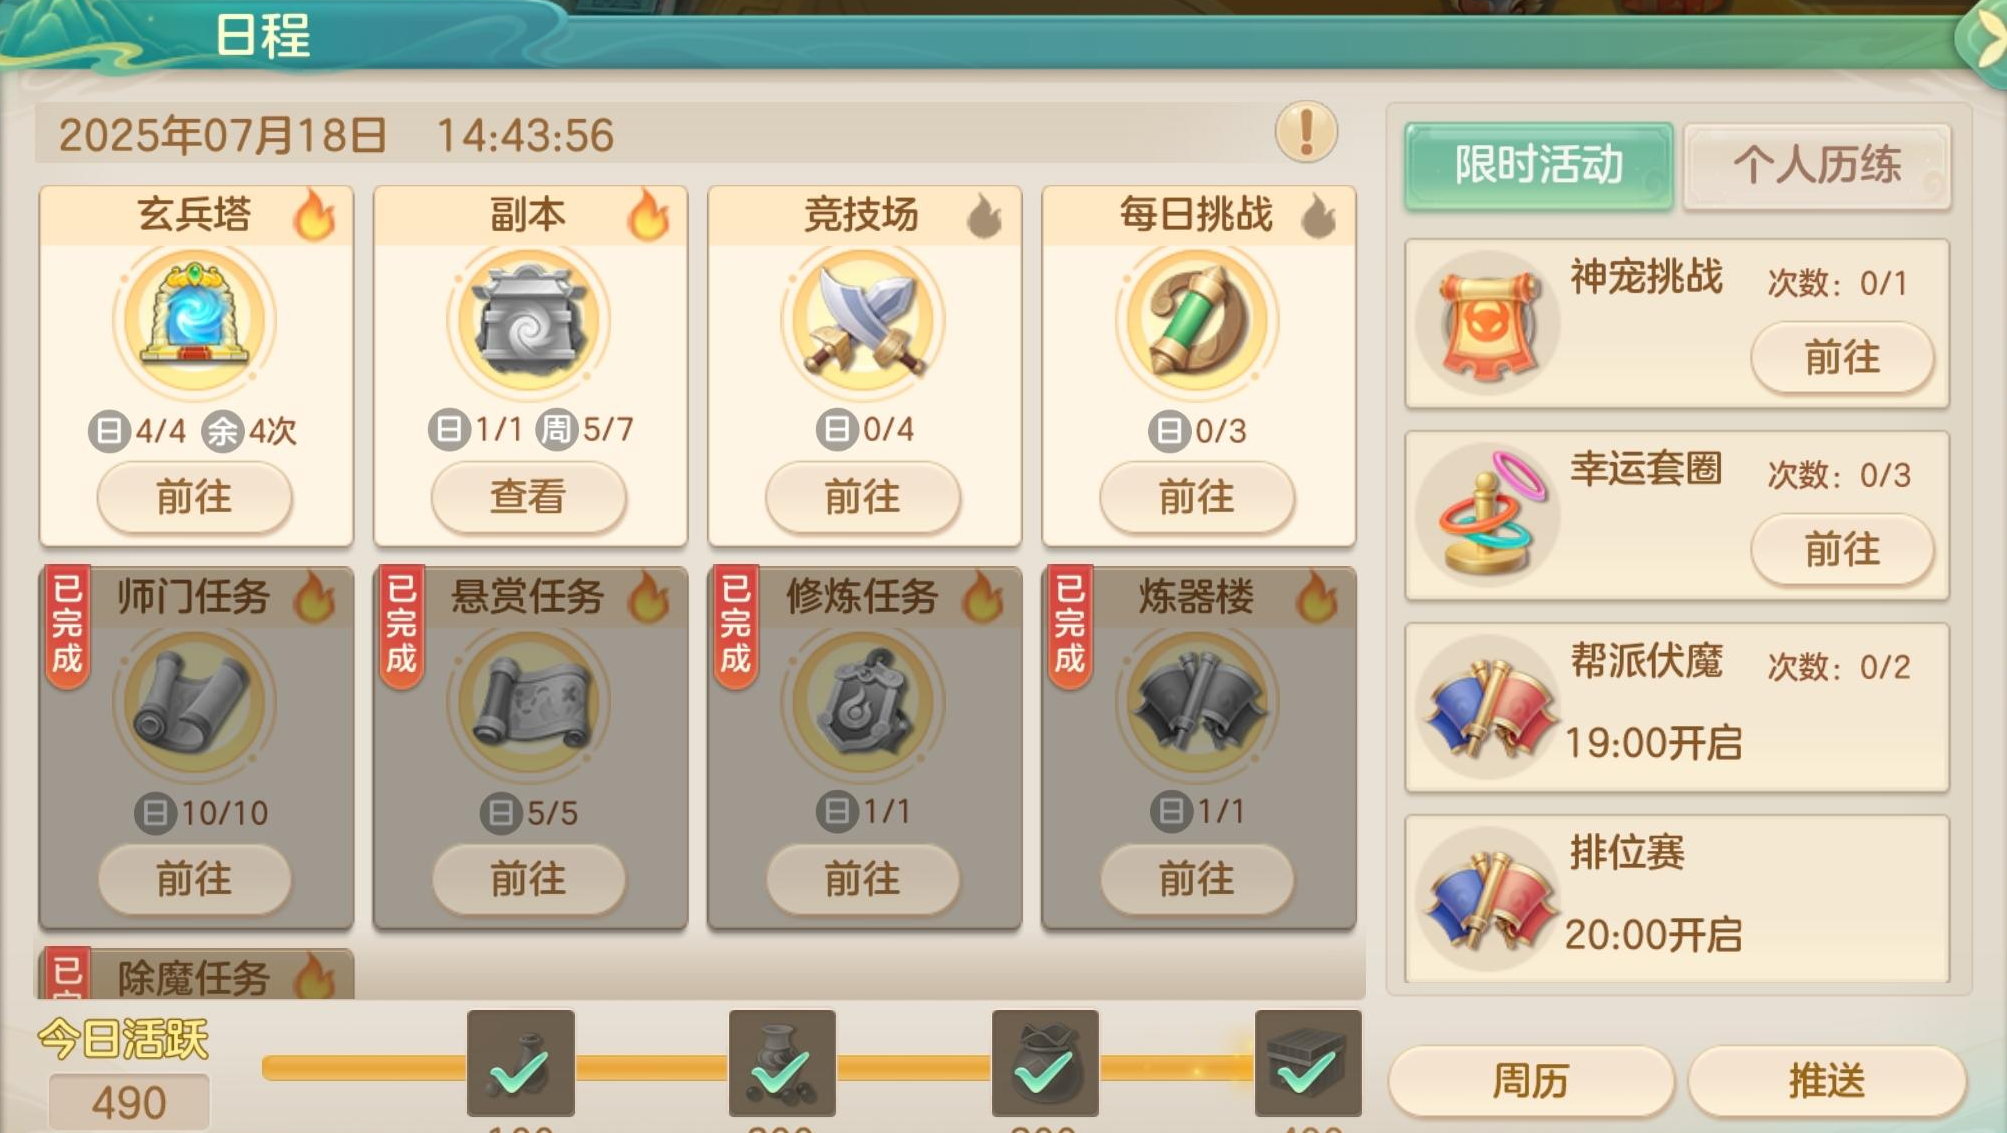Tap the 每日挑战 green scroll icon
2007x1133 pixels.
coord(1197,320)
